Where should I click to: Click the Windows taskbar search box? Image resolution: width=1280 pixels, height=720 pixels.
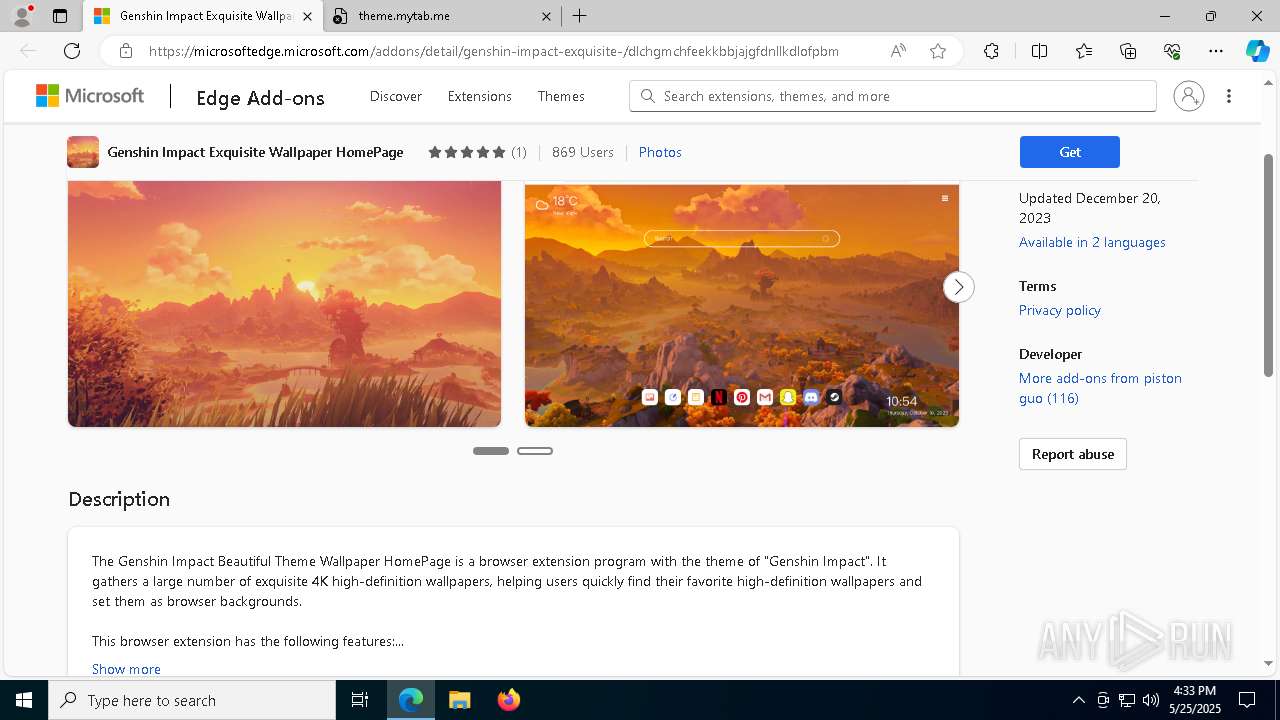click(192, 700)
